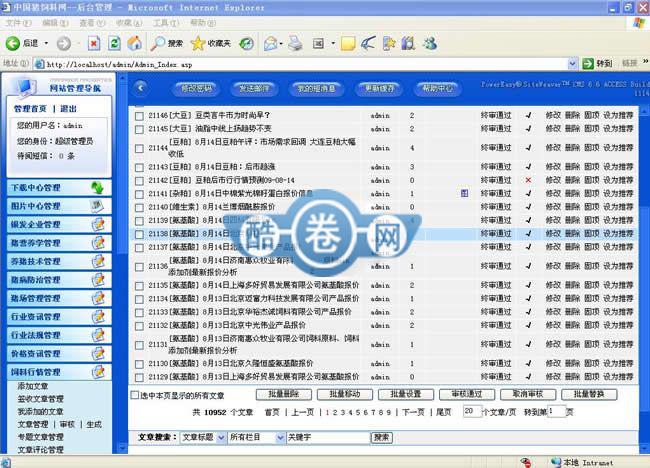
Task: Click the security icon in the status bar
Action: tap(526, 463)
